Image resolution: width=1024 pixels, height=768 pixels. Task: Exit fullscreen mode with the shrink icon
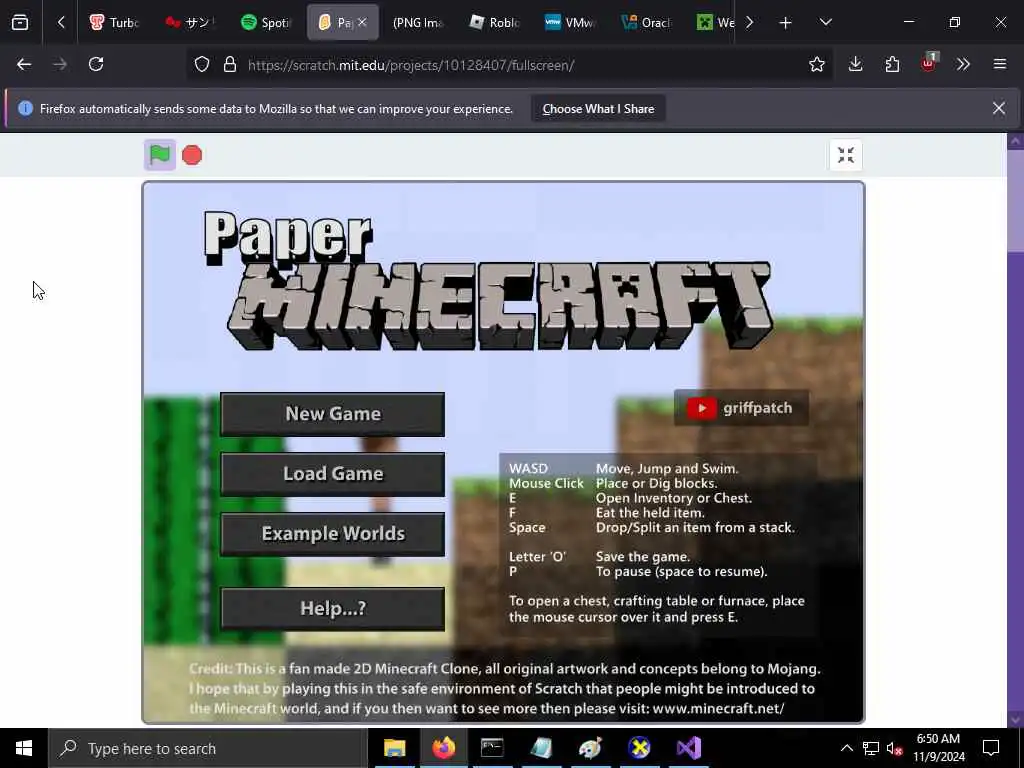click(x=846, y=155)
